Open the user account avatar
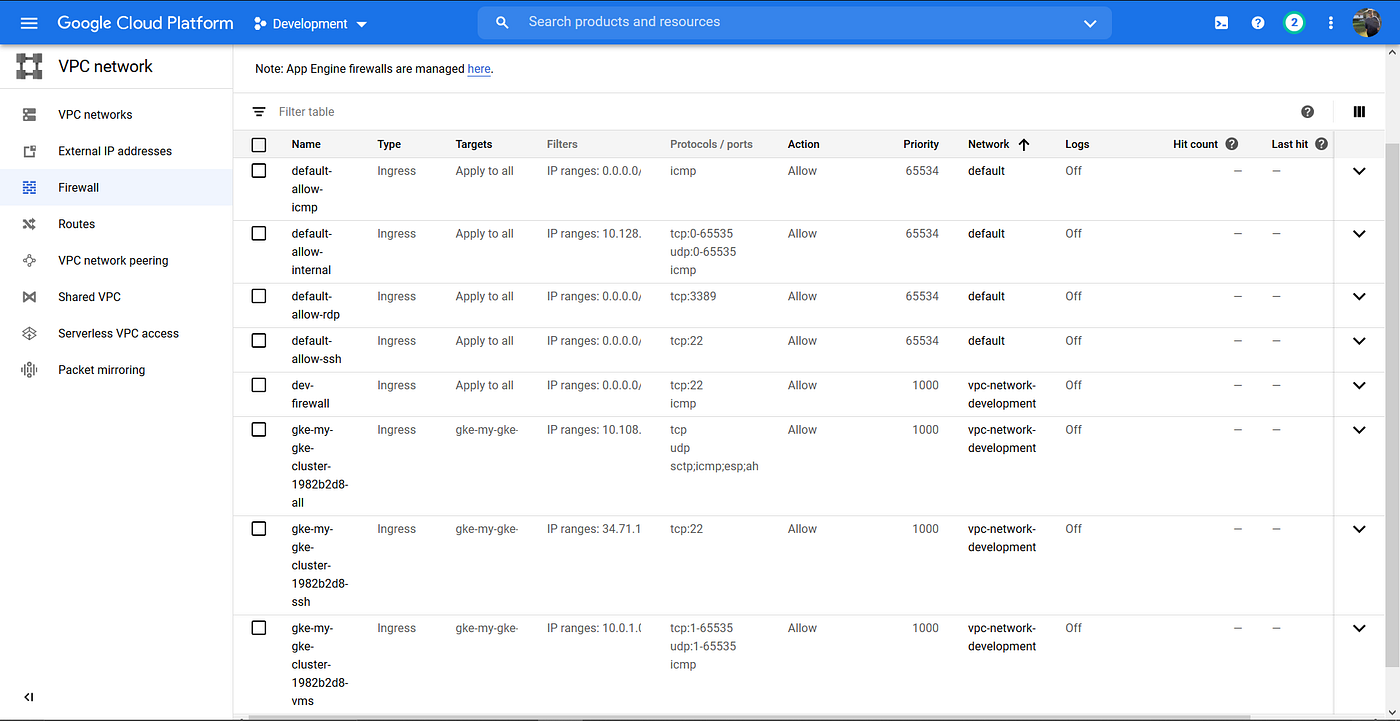 [1366, 22]
